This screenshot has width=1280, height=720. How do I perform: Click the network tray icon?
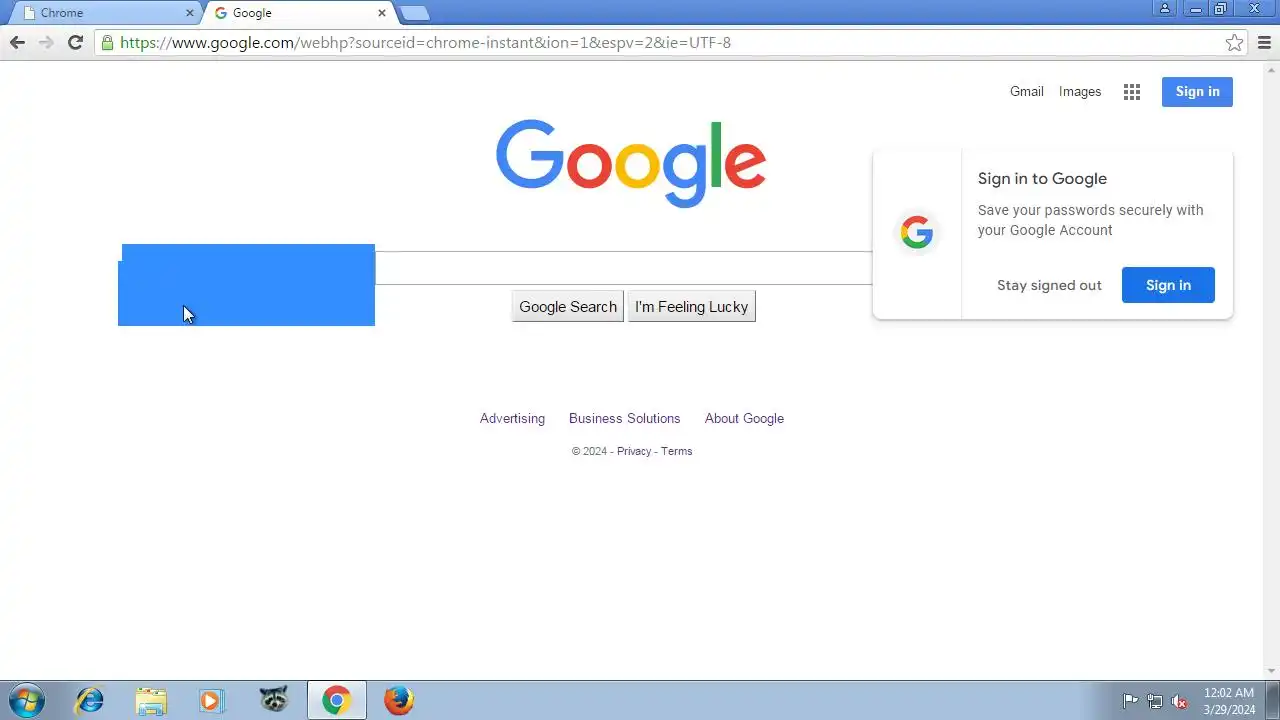(x=1155, y=701)
